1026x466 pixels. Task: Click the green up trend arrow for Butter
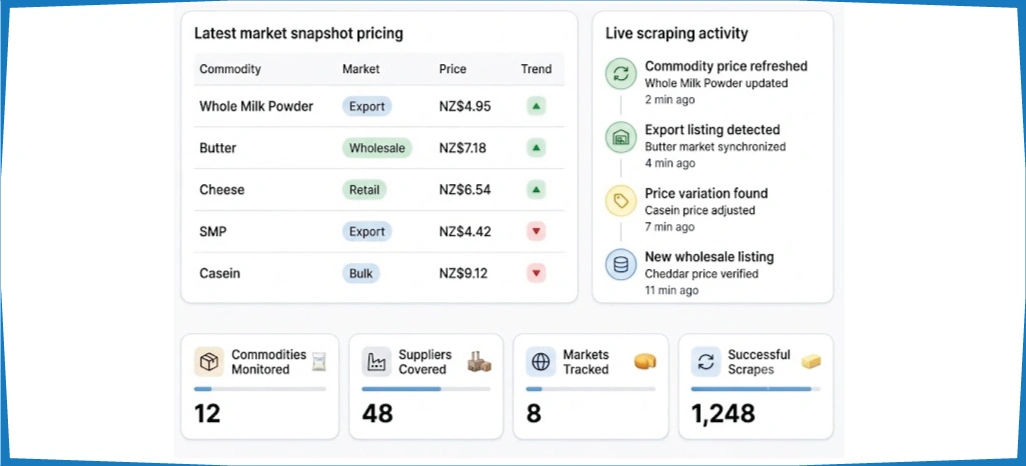click(537, 148)
